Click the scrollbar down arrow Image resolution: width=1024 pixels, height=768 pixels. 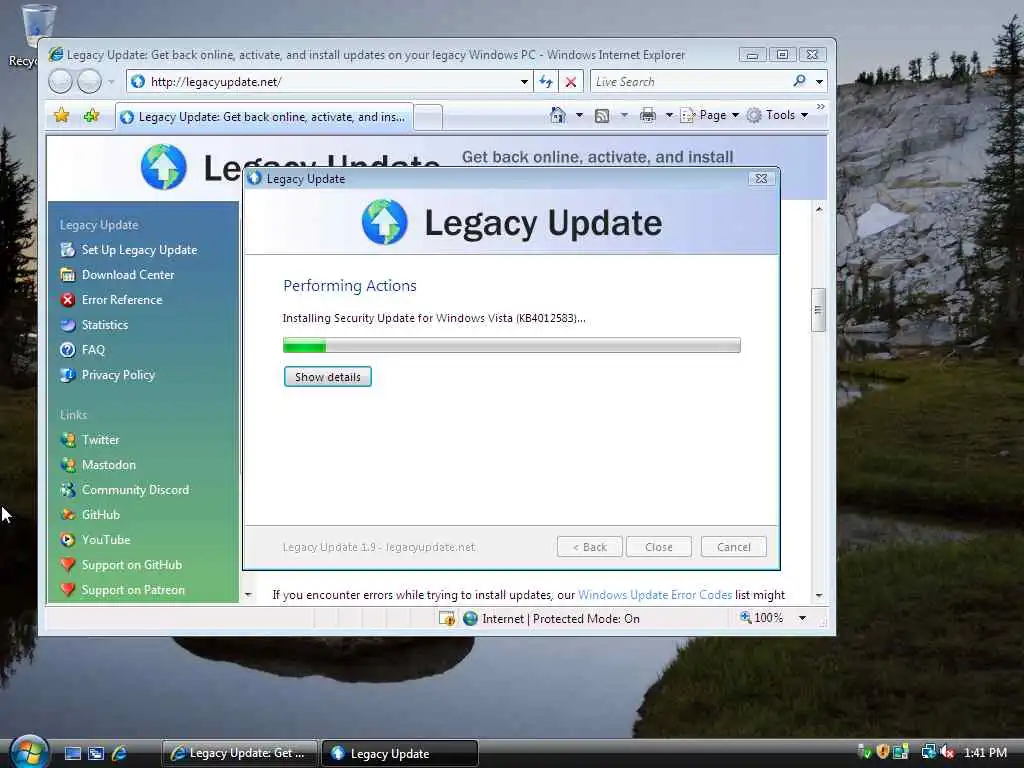(818, 596)
